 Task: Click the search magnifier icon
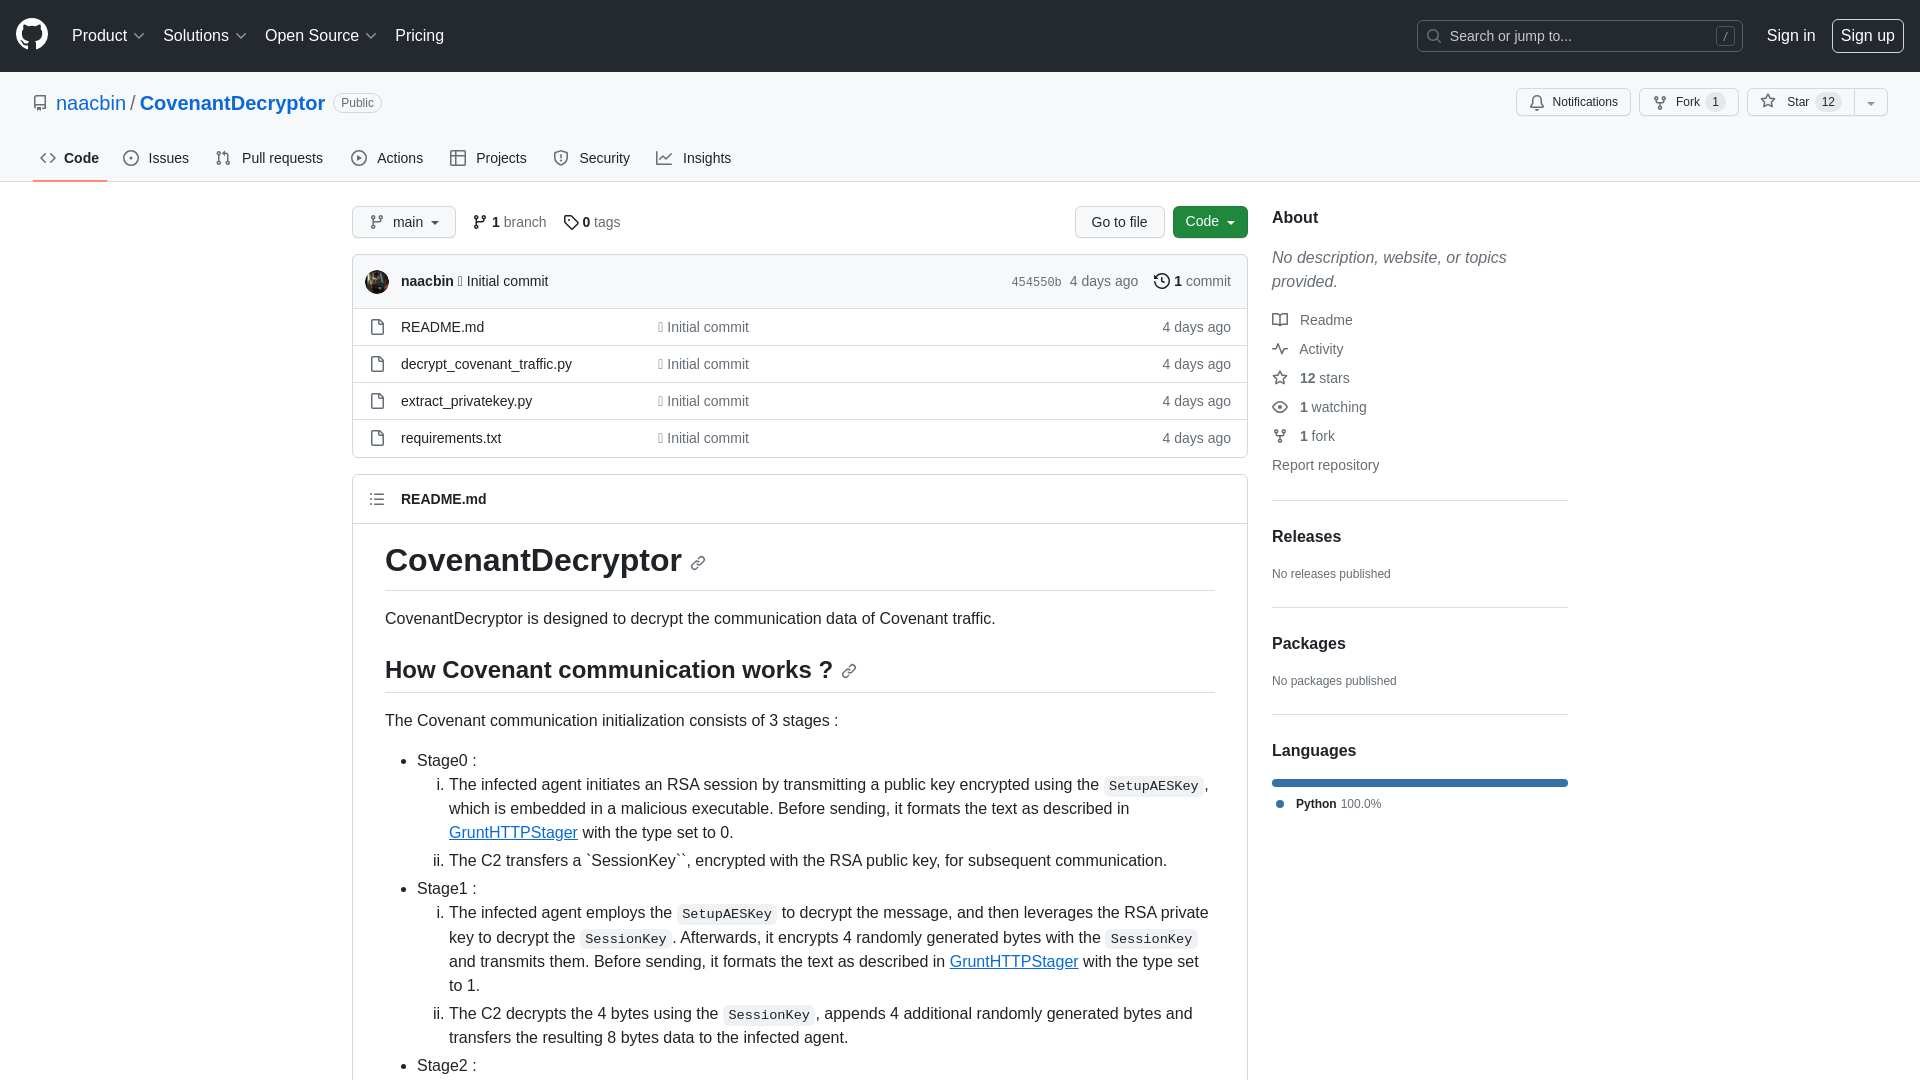pyautogui.click(x=1434, y=36)
